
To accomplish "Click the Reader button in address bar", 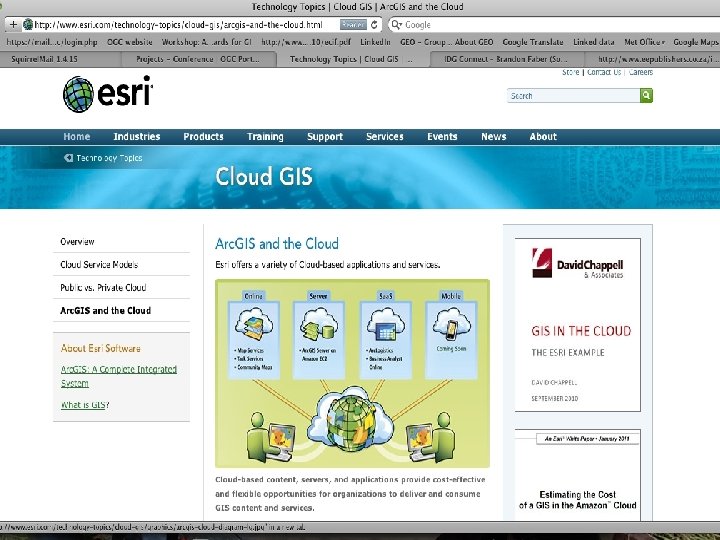I will coord(353,25).
